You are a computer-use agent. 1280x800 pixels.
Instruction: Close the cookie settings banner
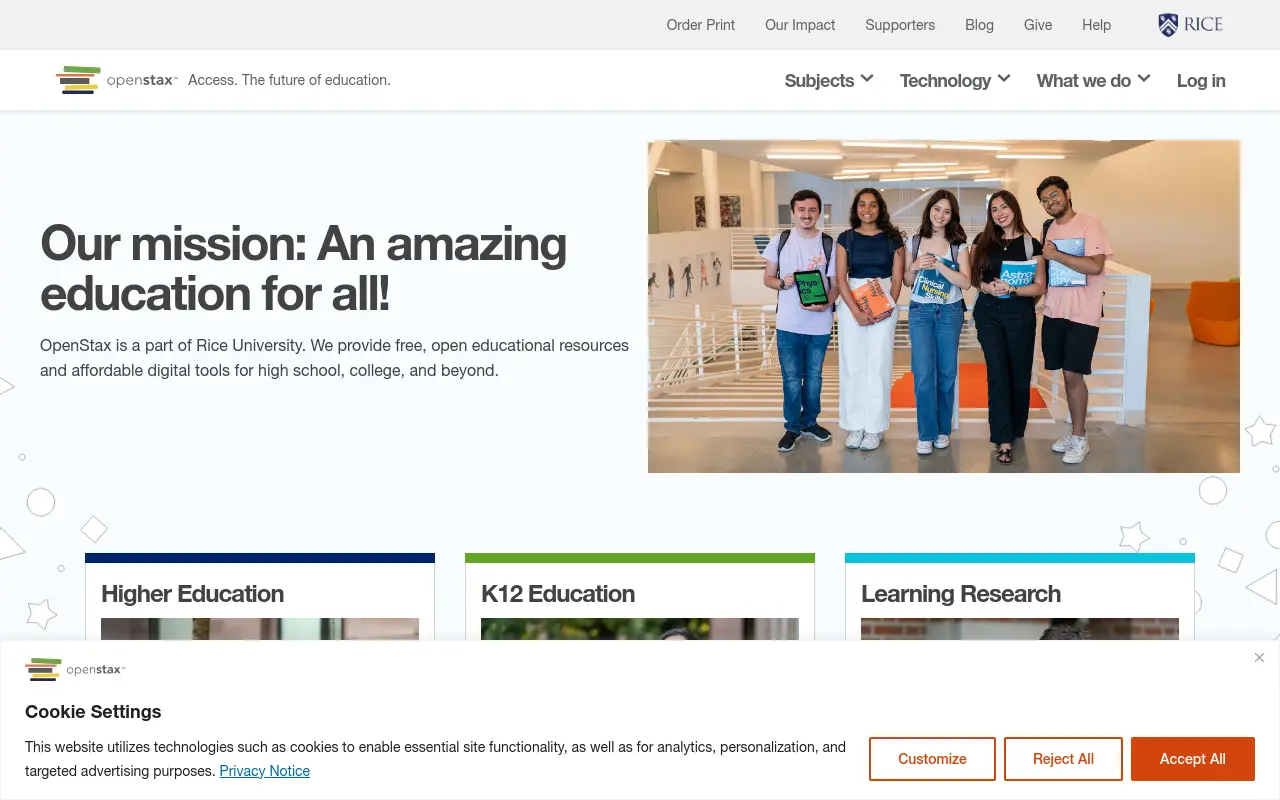pyautogui.click(x=1259, y=657)
